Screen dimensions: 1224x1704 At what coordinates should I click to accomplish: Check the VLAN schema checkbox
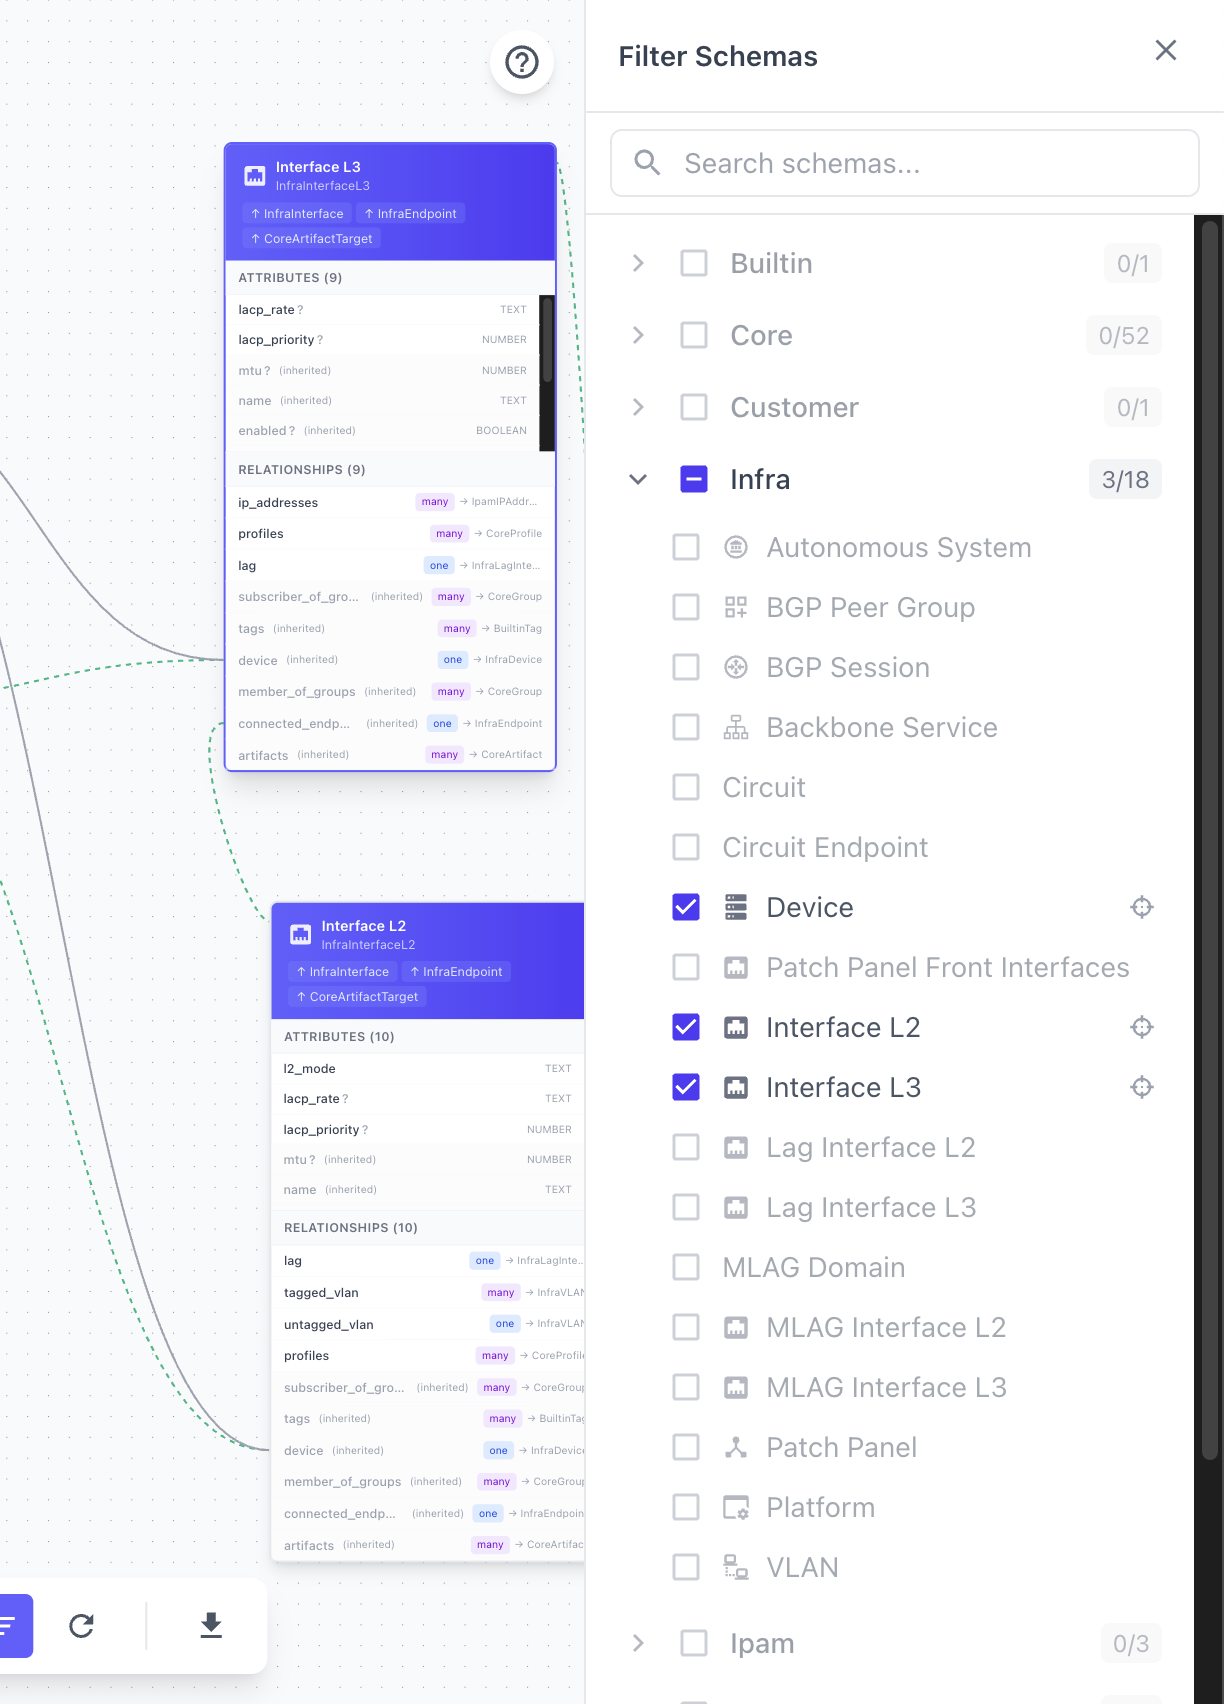coord(686,1567)
